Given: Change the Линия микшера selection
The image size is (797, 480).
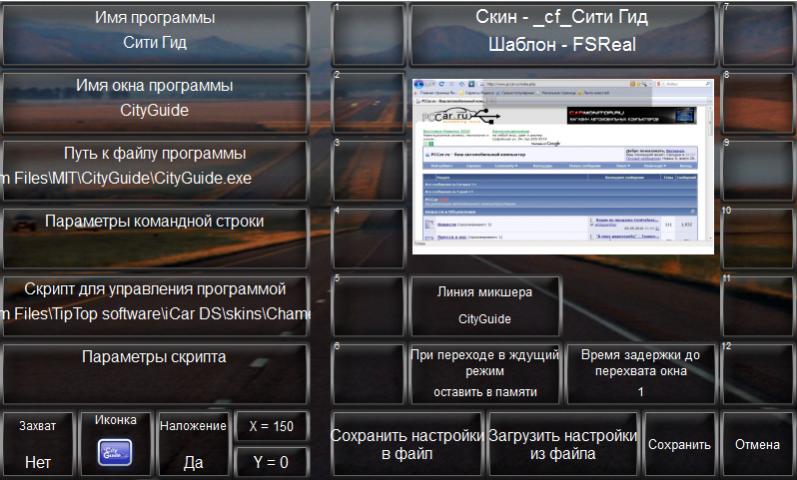Looking at the screenshot, I should 485,306.
